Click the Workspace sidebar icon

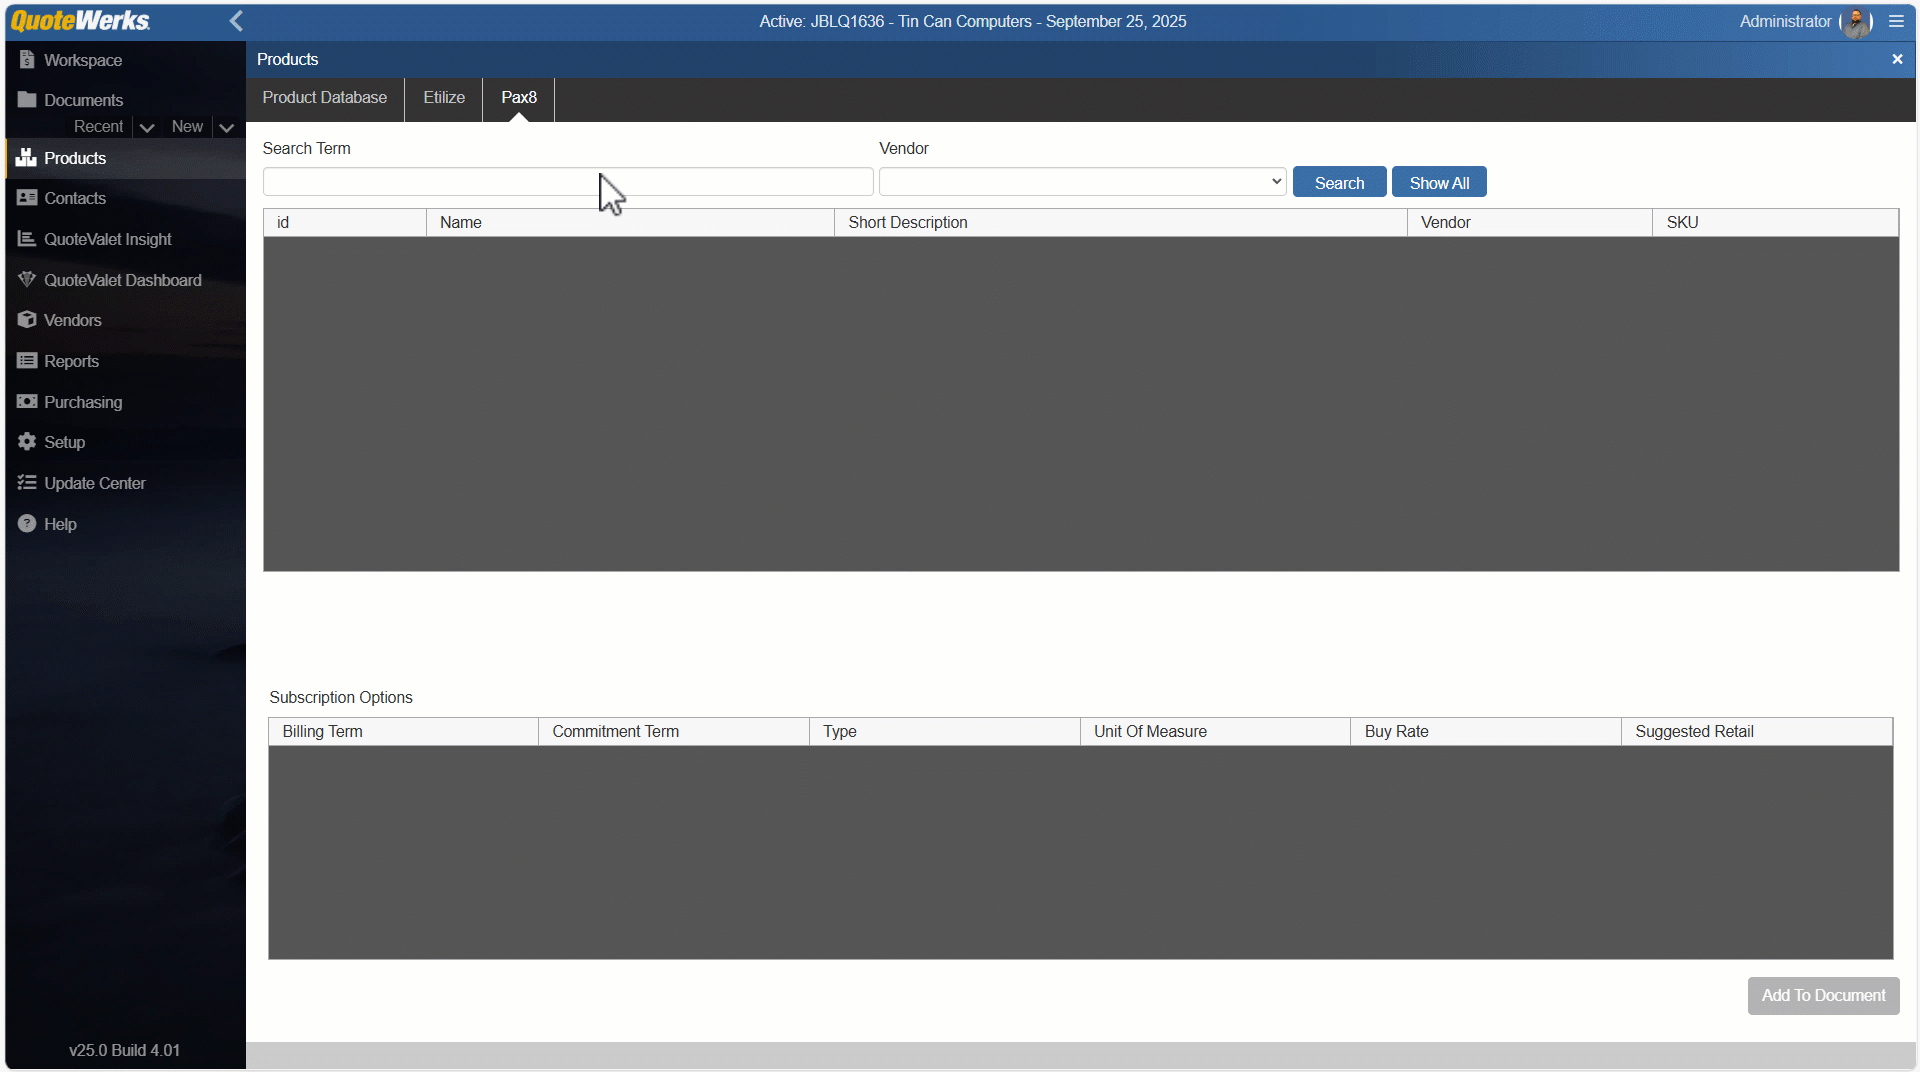(x=27, y=60)
